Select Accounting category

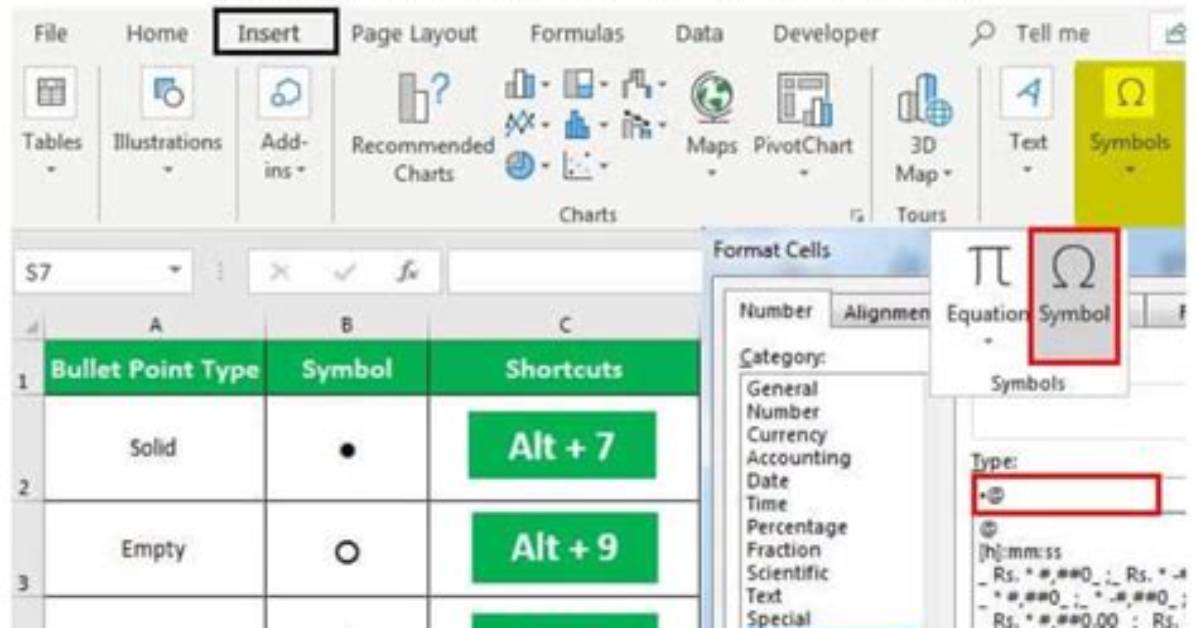799,458
